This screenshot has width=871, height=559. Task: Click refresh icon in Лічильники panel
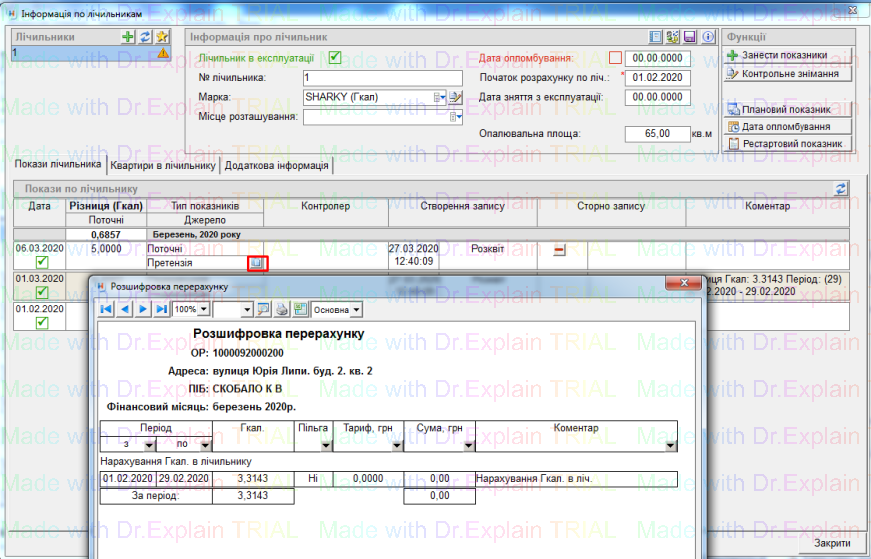pos(144,37)
